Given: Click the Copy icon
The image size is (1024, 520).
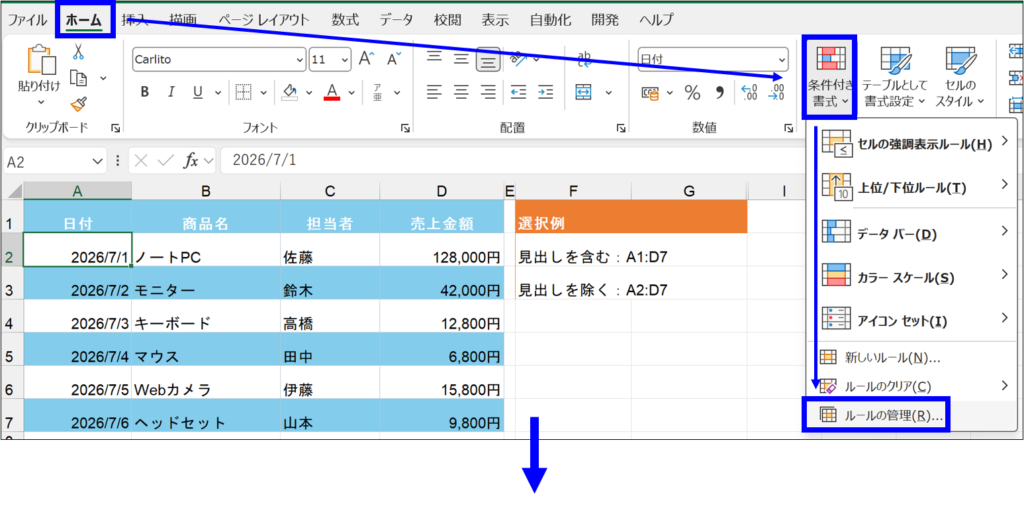Looking at the screenshot, I should tap(78, 78).
